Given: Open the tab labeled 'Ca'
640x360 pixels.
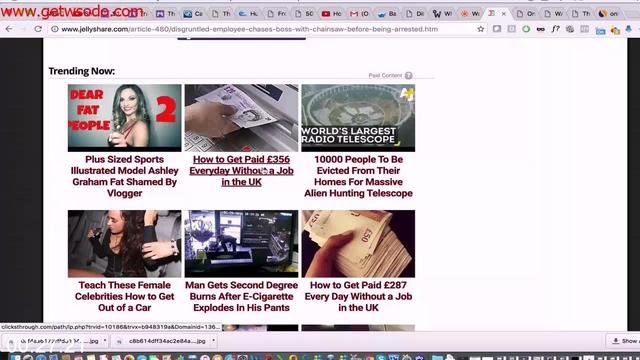Looking at the screenshot, I should [x=193, y=13].
